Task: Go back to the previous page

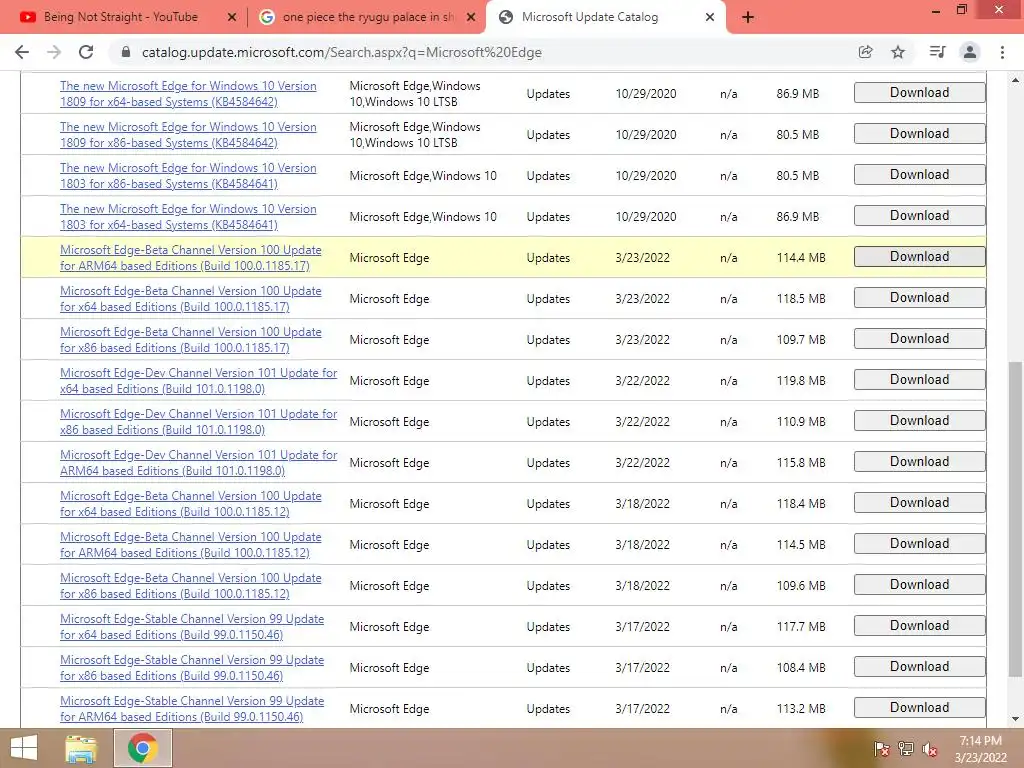Action: [x=22, y=52]
